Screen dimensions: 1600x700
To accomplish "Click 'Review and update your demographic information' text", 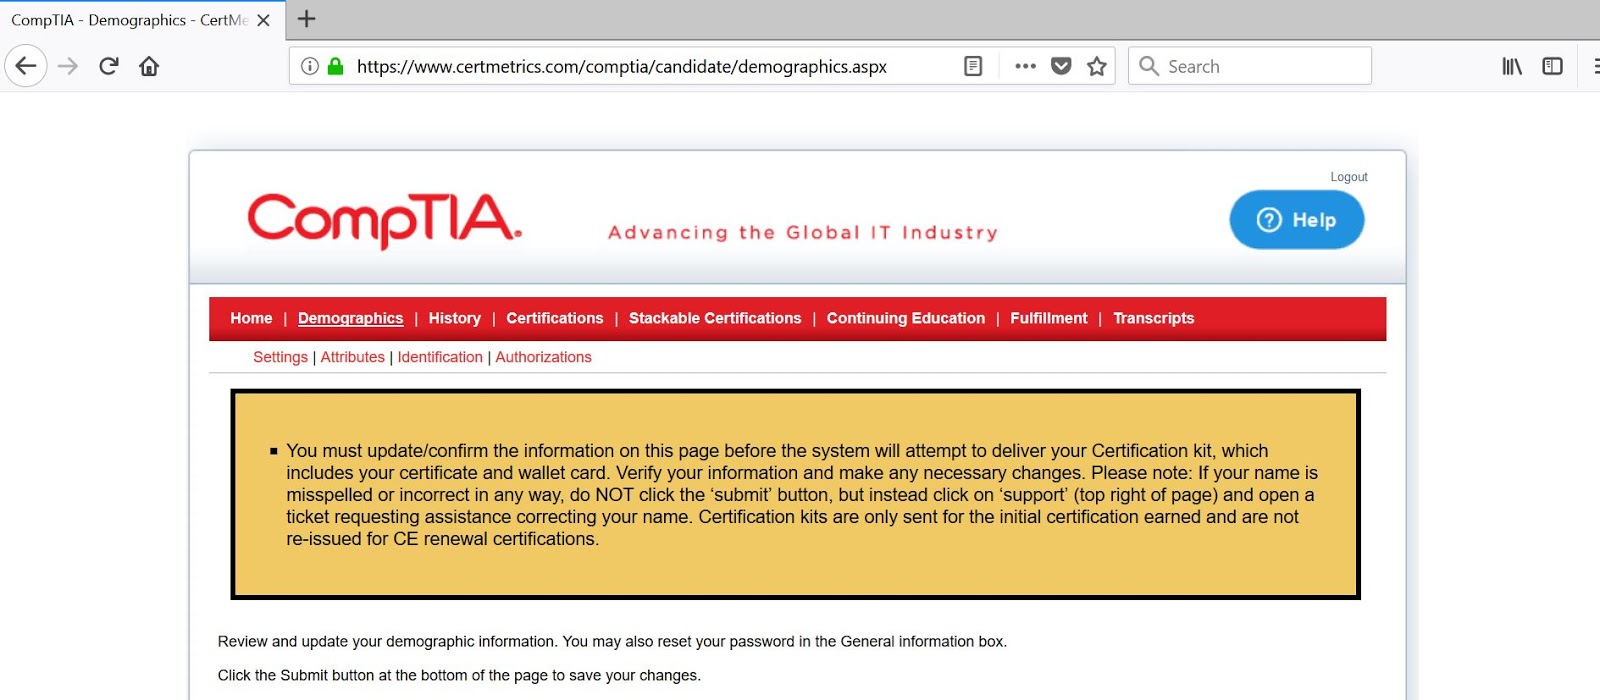I will (x=387, y=642).
